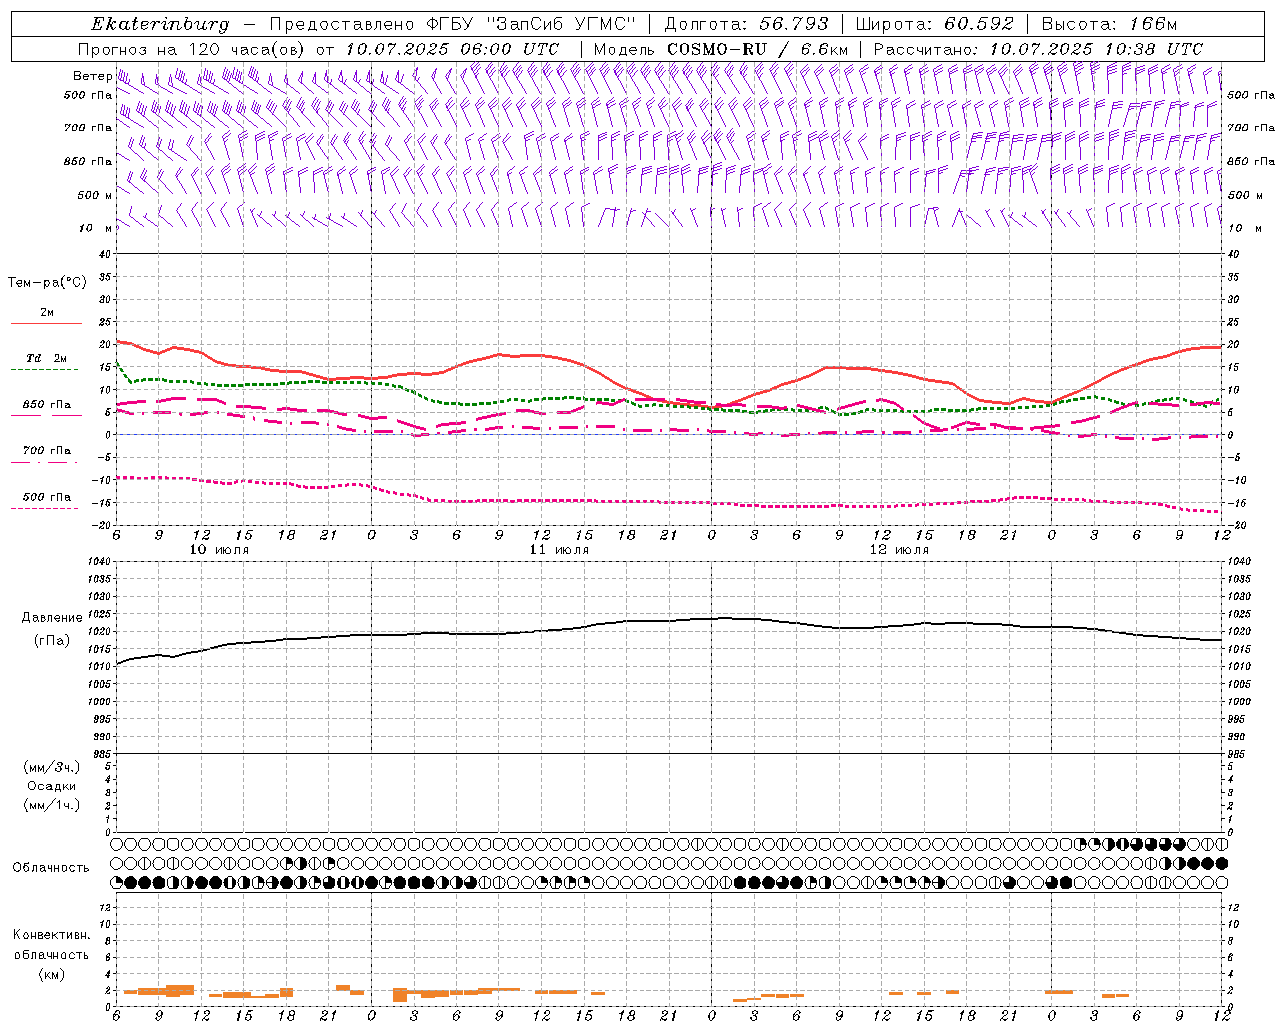Select the Осадки precipitation label
This screenshot has height=1024, width=1280.
pyautogui.click(x=51, y=786)
